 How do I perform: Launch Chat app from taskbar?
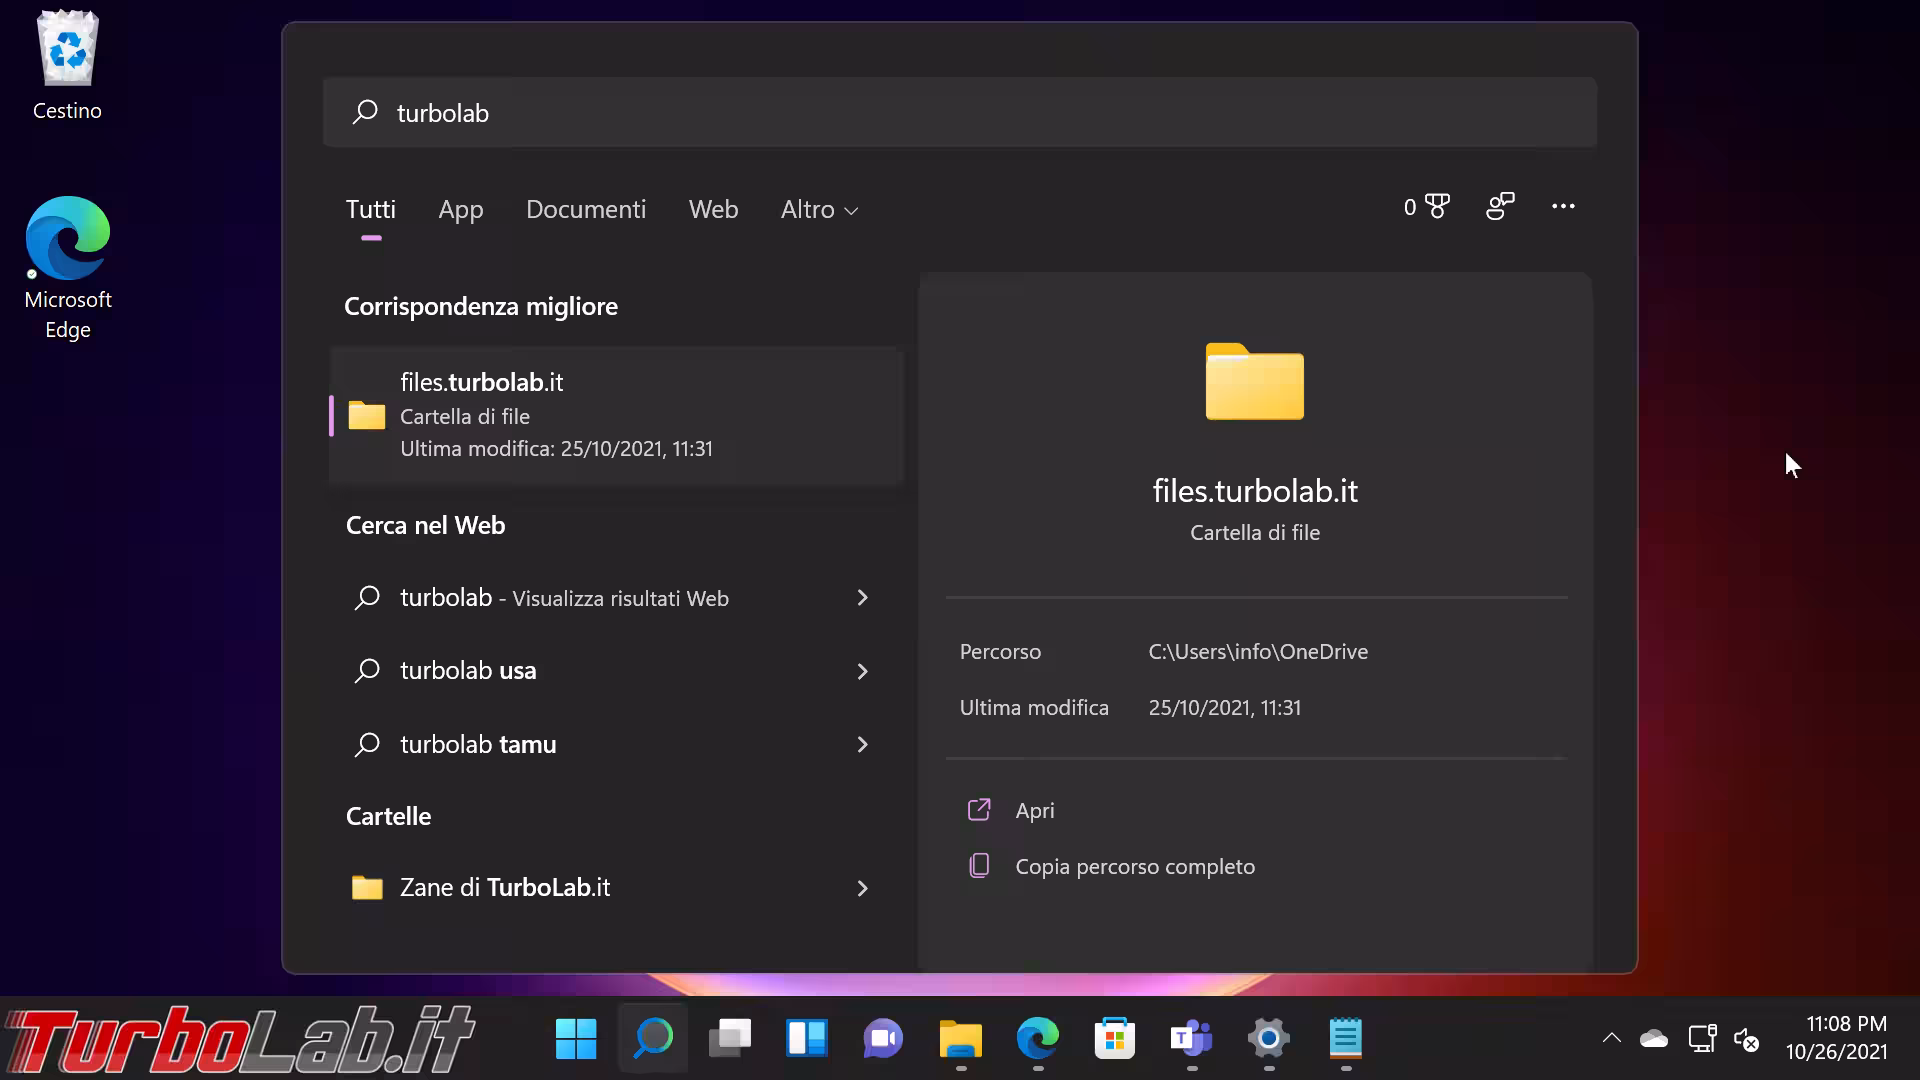point(883,1039)
